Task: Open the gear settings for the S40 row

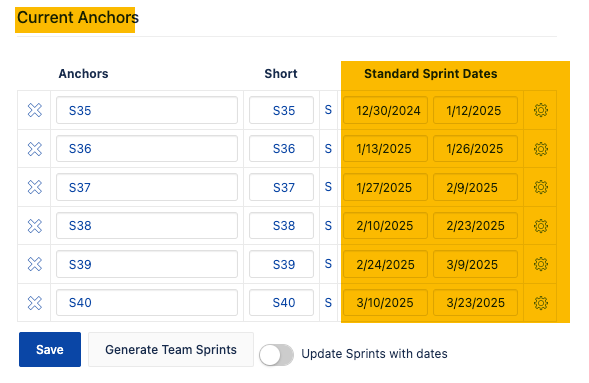Action: [541, 303]
